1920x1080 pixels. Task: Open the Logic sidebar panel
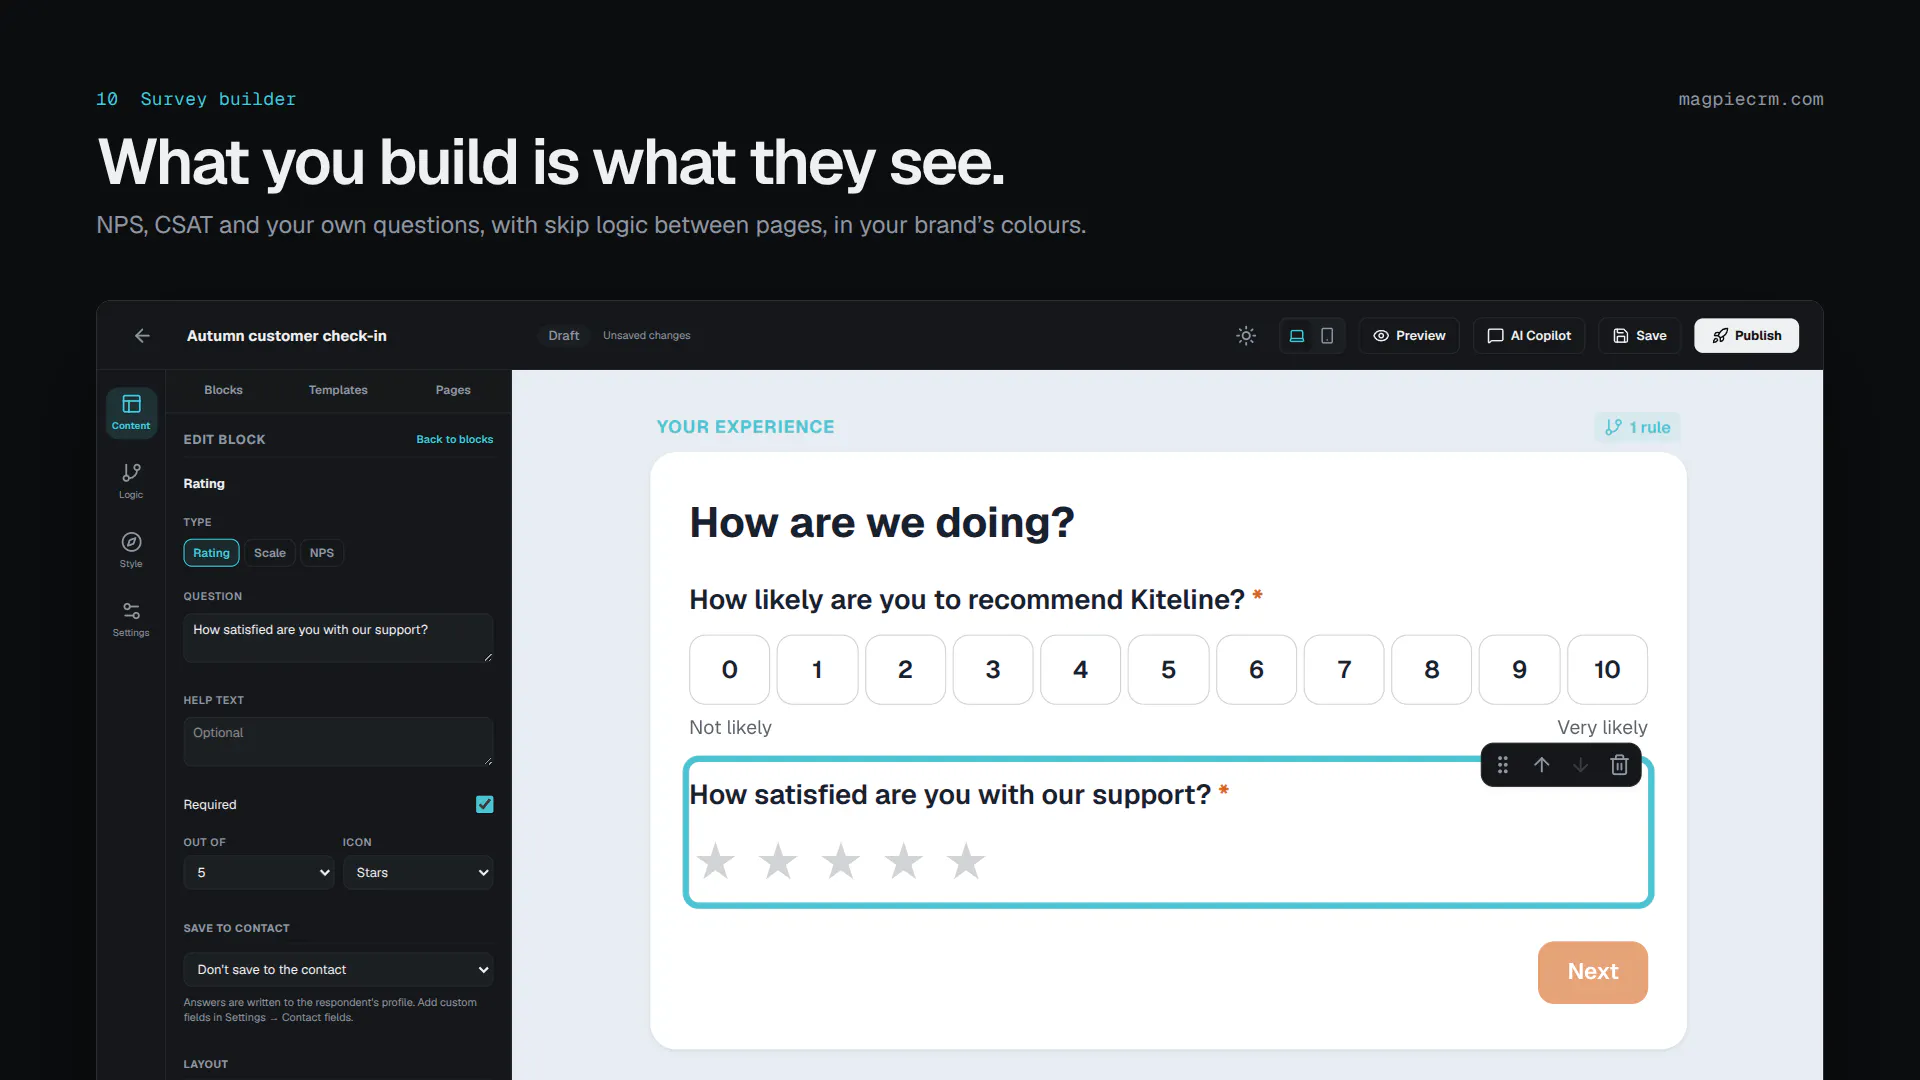131,481
